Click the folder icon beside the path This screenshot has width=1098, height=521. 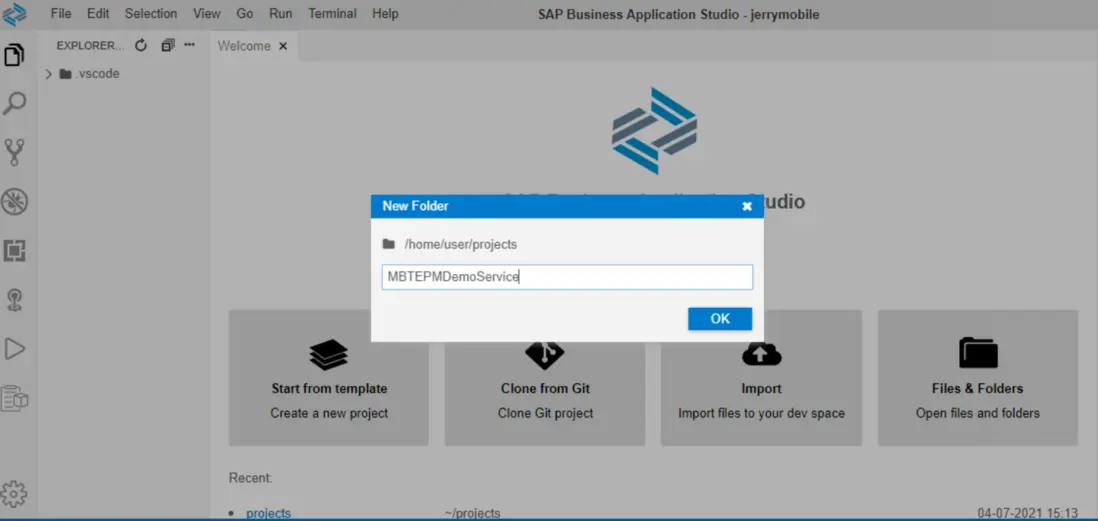pos(389,244)
